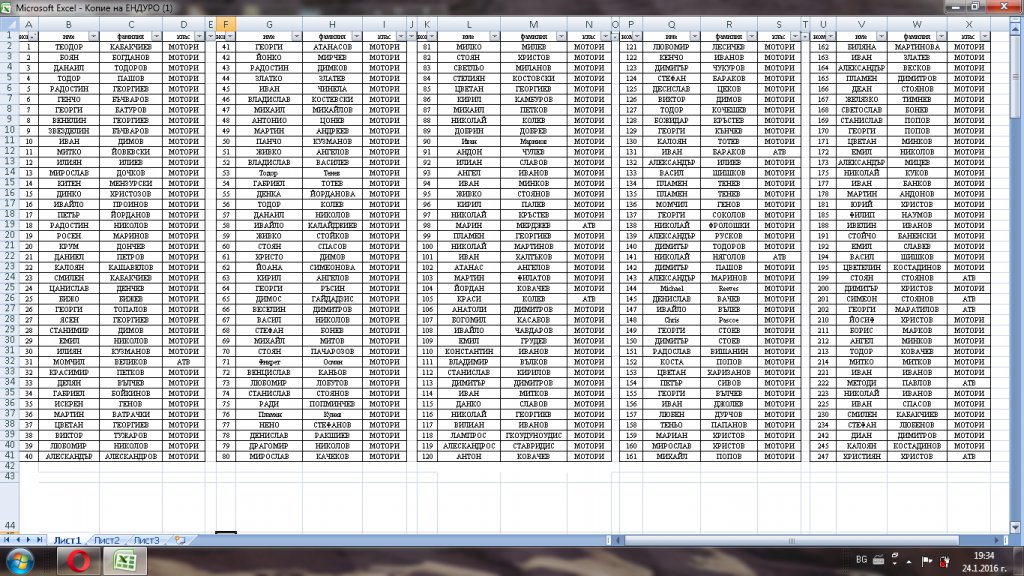Open Opera browser from the taskbar
The width and height of the screenshot is (1024, 576).
click(79, 561)
